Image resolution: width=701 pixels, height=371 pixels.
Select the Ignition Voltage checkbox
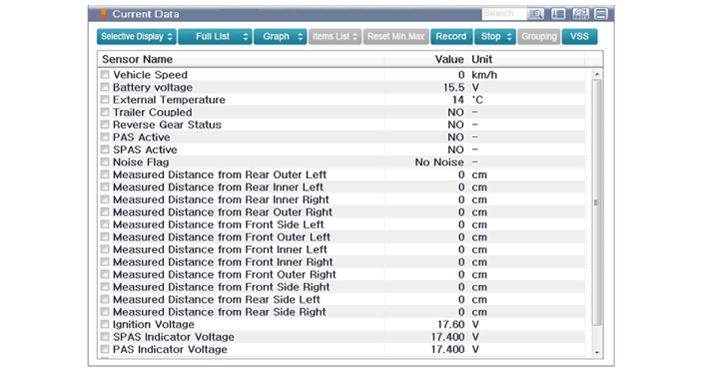(x=105, y=324)
